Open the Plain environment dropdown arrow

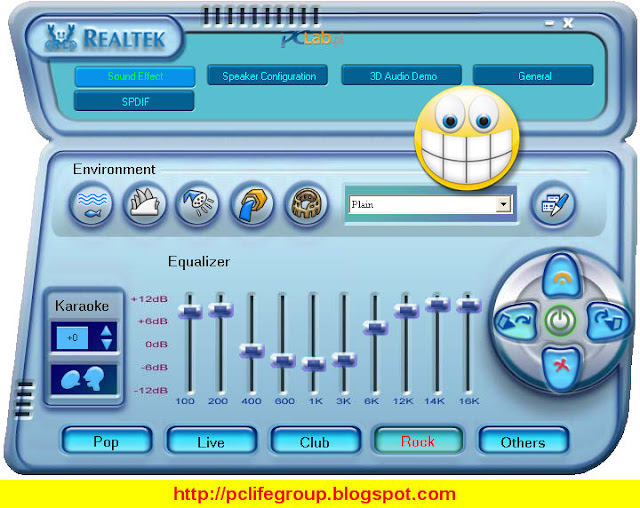click(504, 204)
